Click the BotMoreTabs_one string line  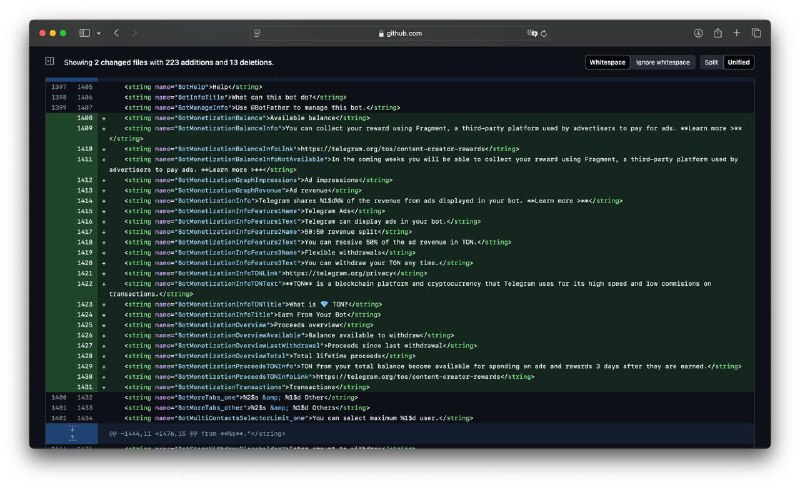coord(241,397)
